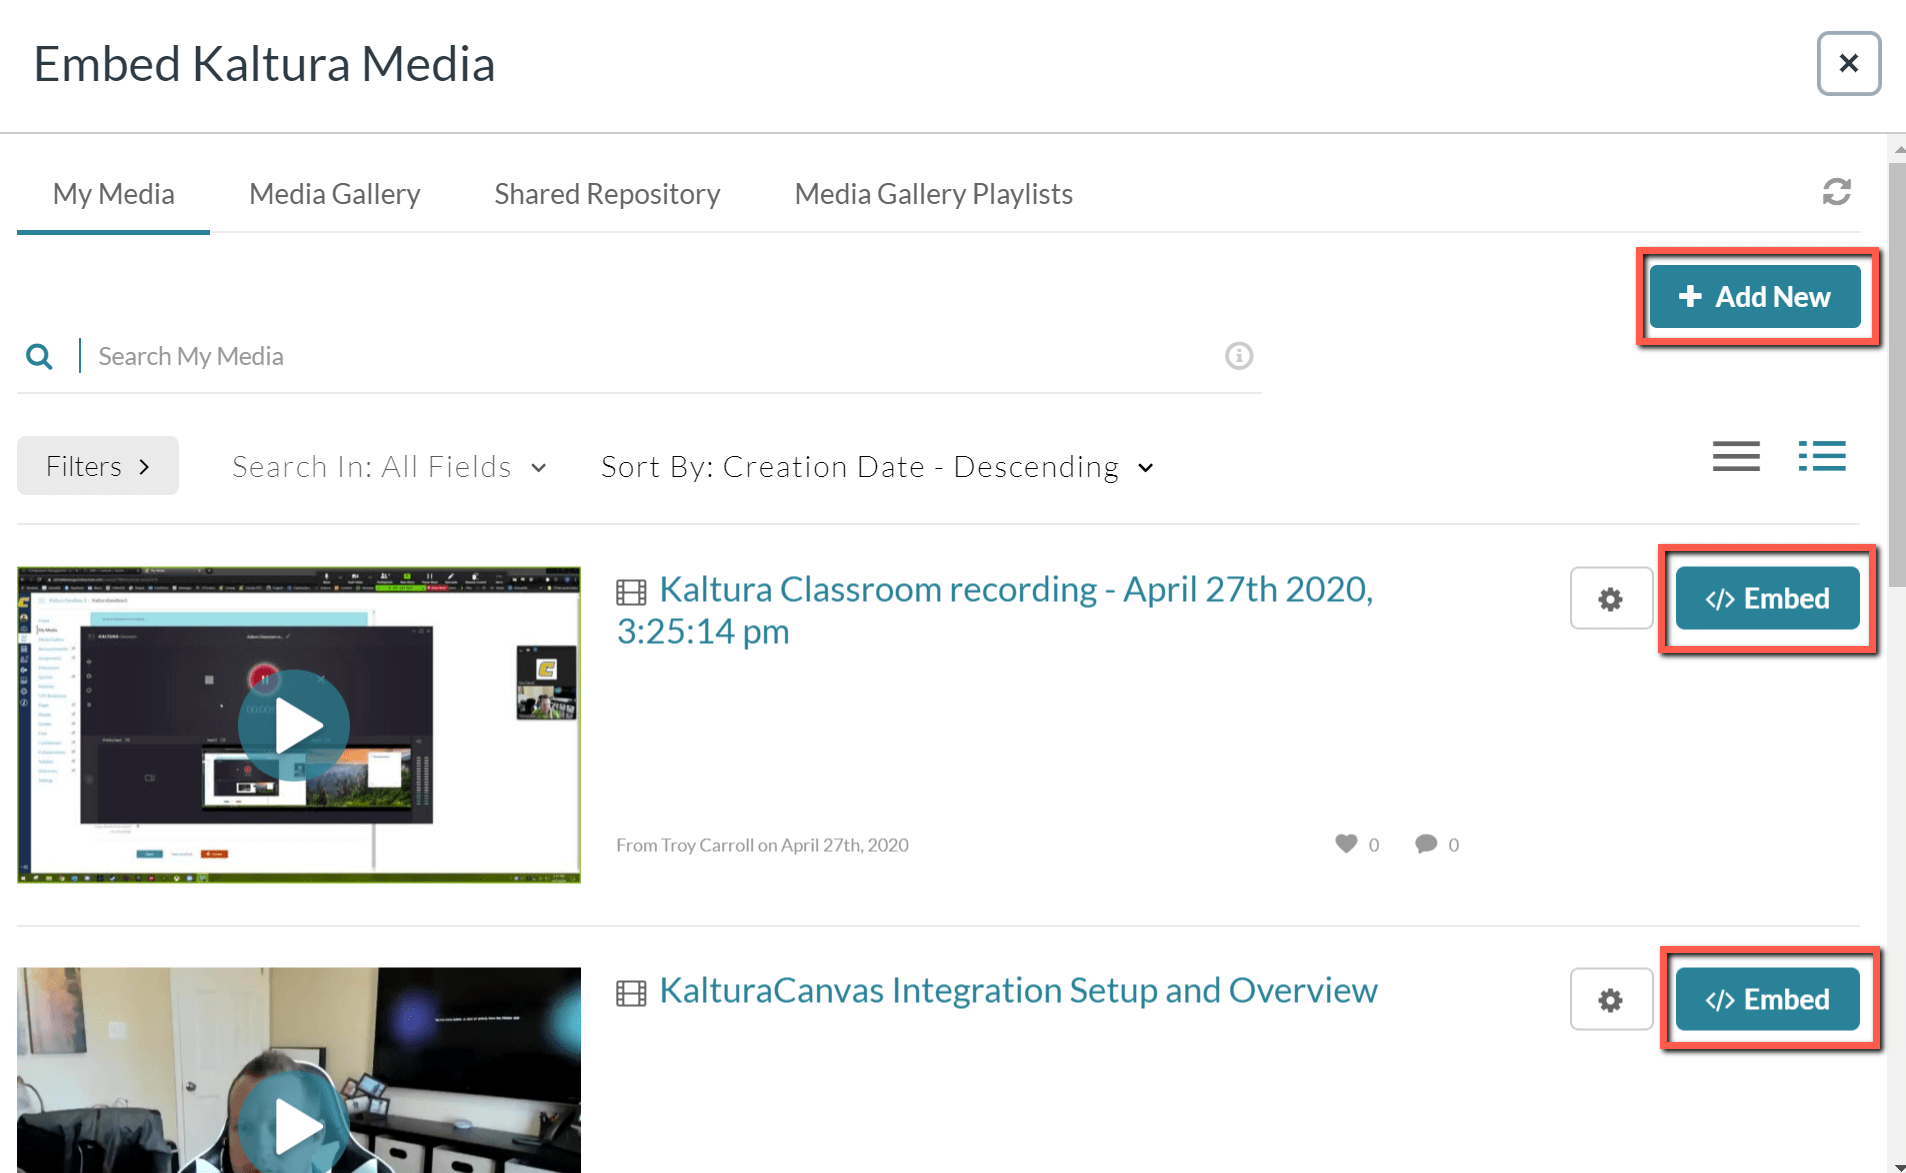Open the Shared Repository tab

pos(607,194)
